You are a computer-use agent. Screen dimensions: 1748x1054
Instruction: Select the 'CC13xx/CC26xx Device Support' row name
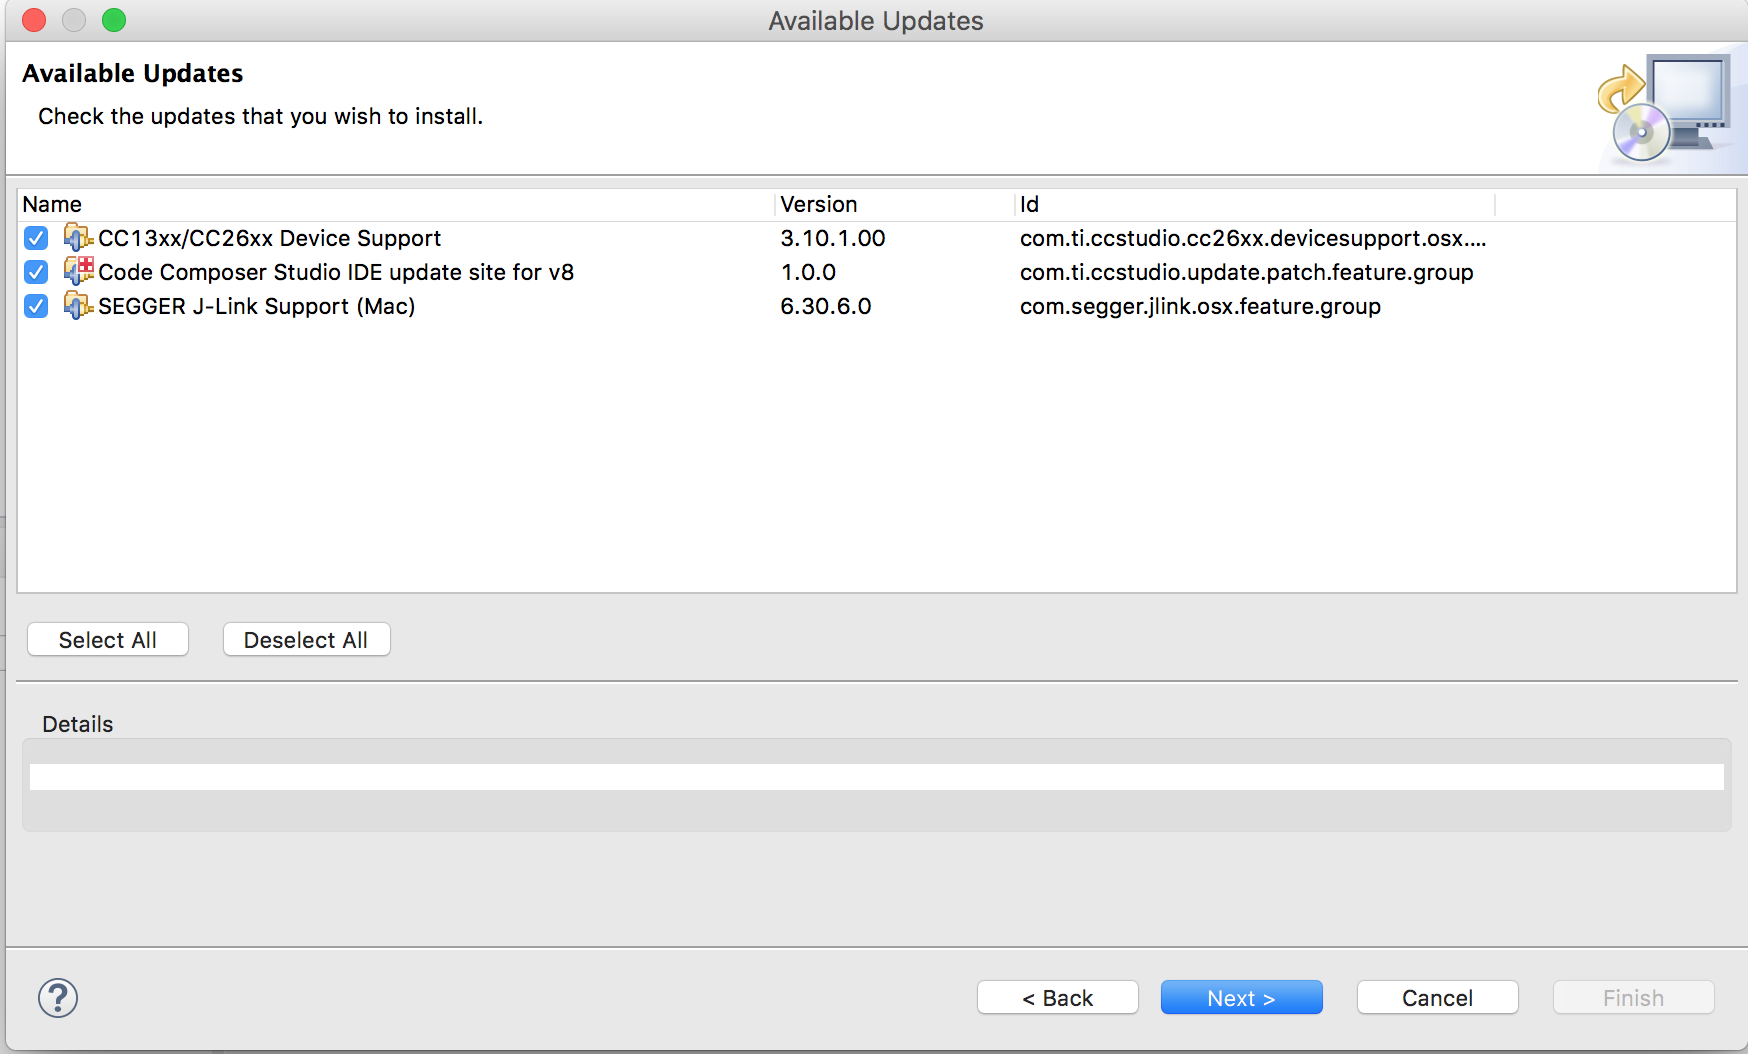tap(269, 238)
